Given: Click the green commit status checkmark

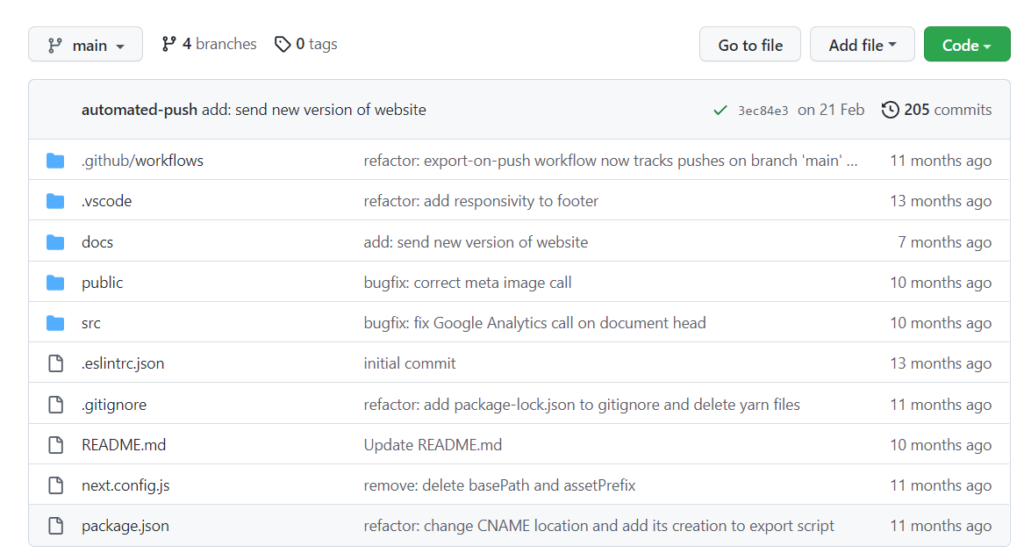Looking at the screenshot, I should [720, 110].
